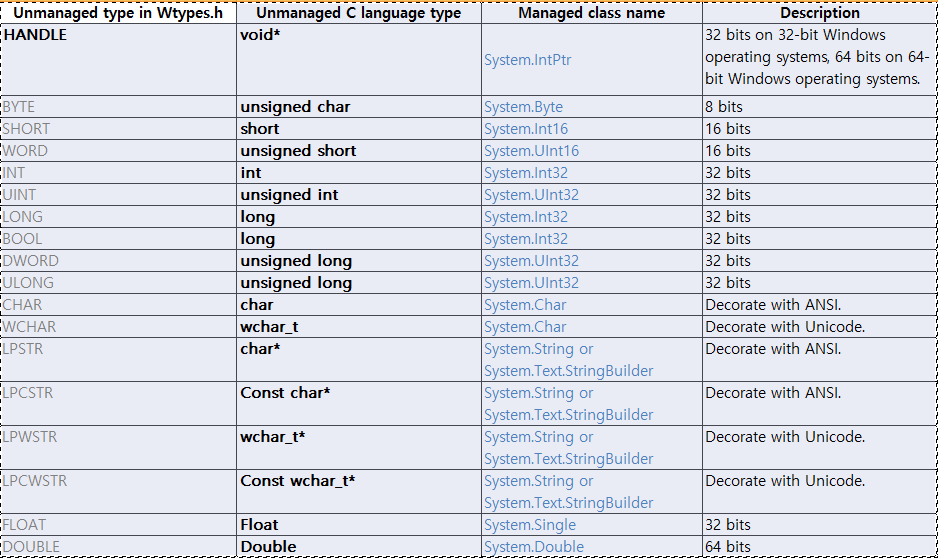Select "32 bits" in the FLOAT row
938x558 pixels.
(820, 525)
